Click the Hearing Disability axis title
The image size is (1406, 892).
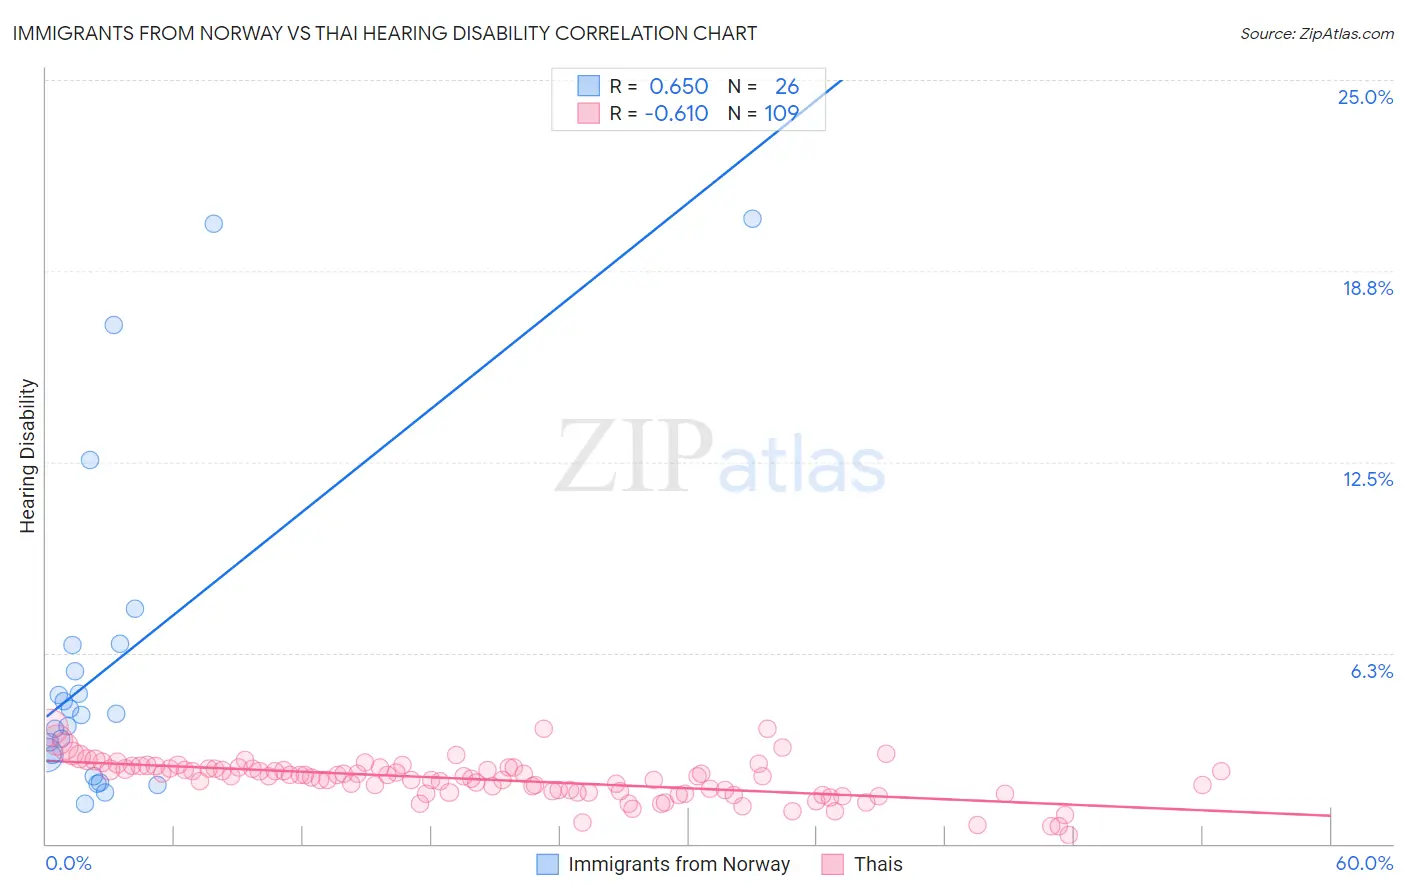pos(28,456)
